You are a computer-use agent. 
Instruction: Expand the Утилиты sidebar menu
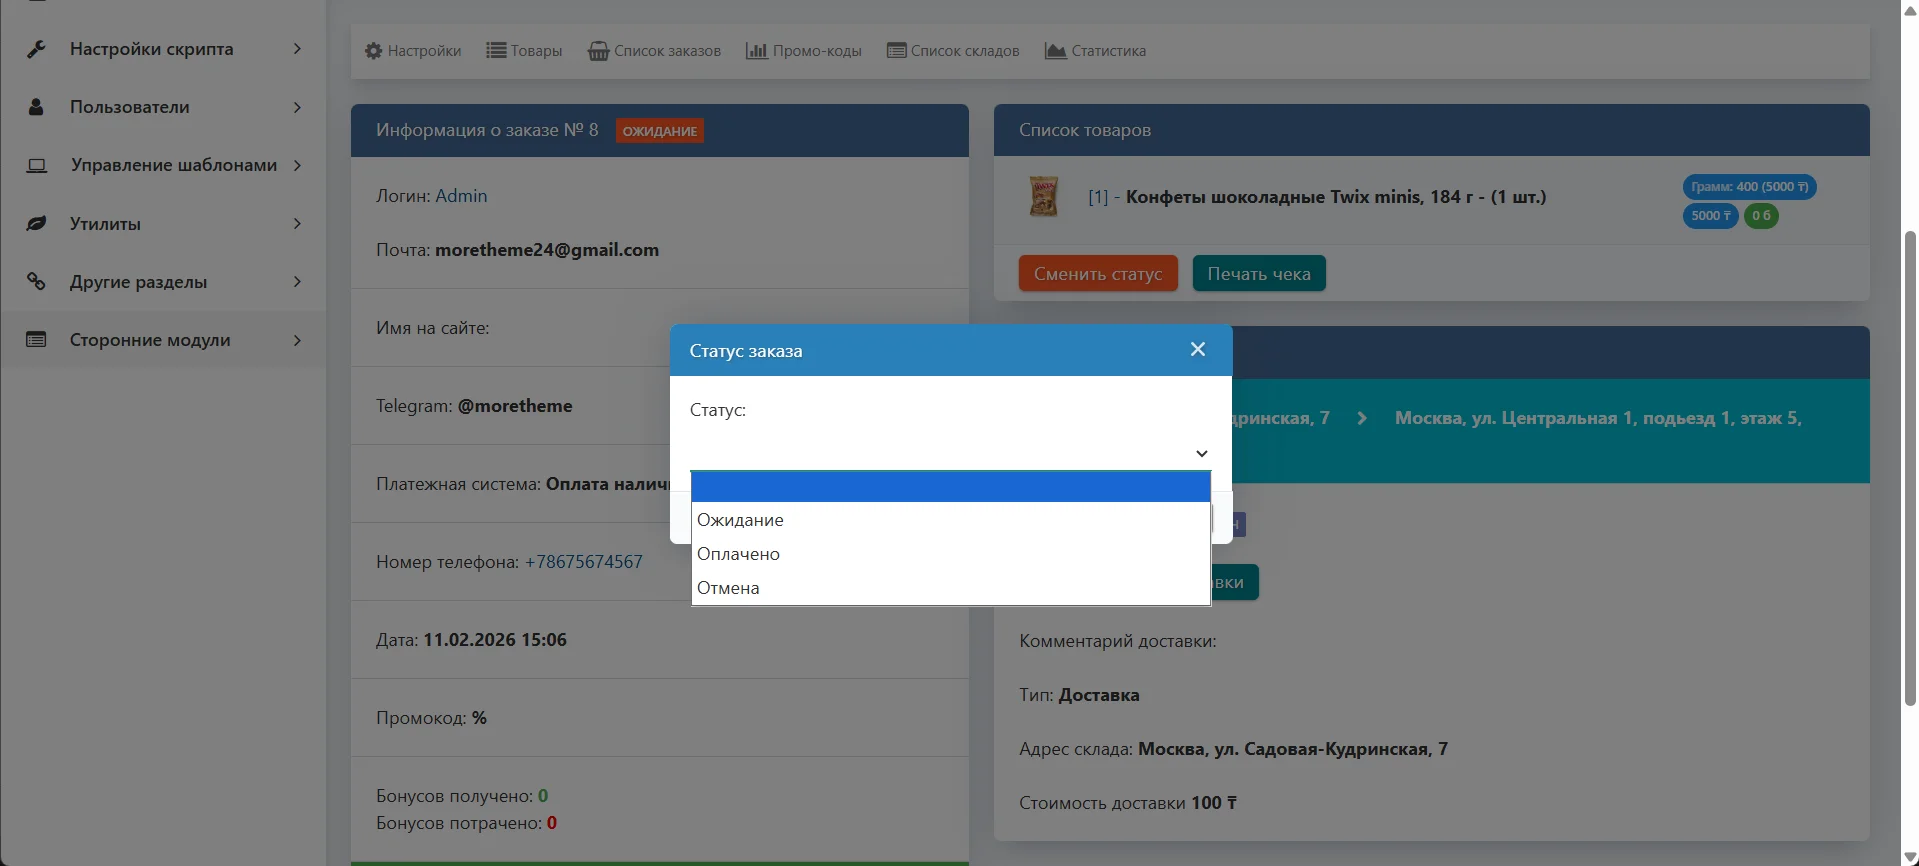pos(105,224)
